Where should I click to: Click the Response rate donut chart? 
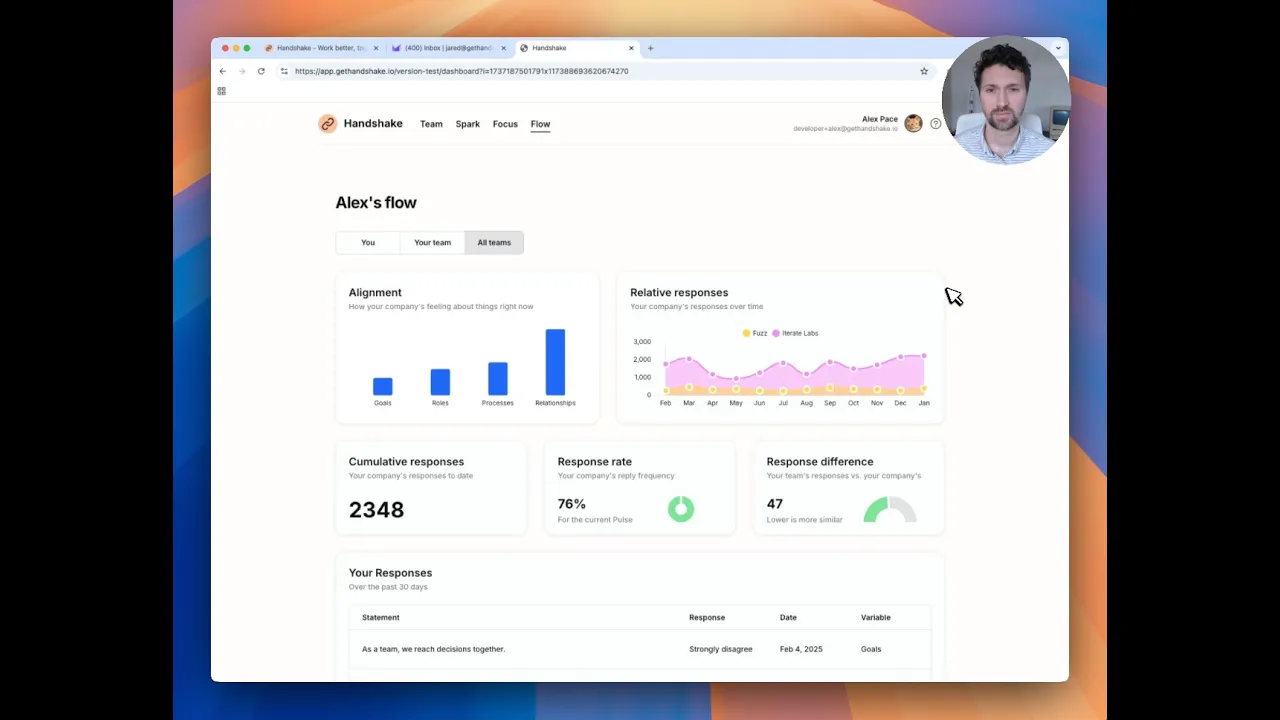point(681,509)
